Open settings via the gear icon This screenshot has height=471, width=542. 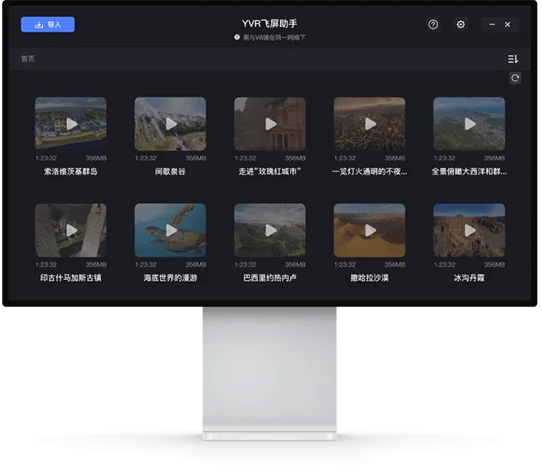(460, 25)
